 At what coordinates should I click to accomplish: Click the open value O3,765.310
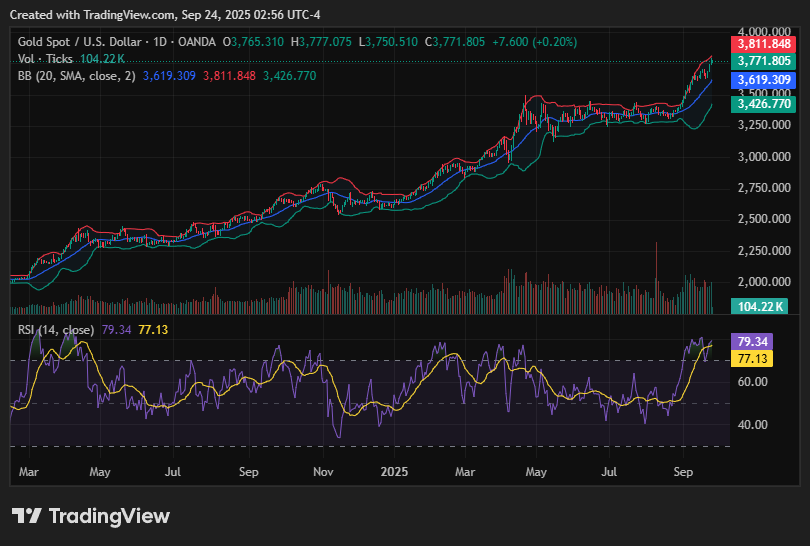click(253, 42)
